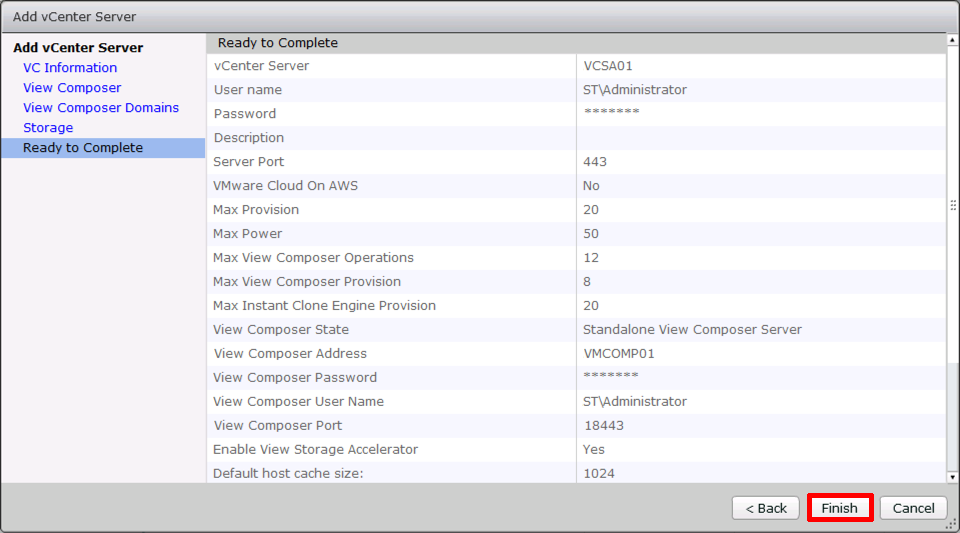Click the vCenter Server row label

coord(261,65)
